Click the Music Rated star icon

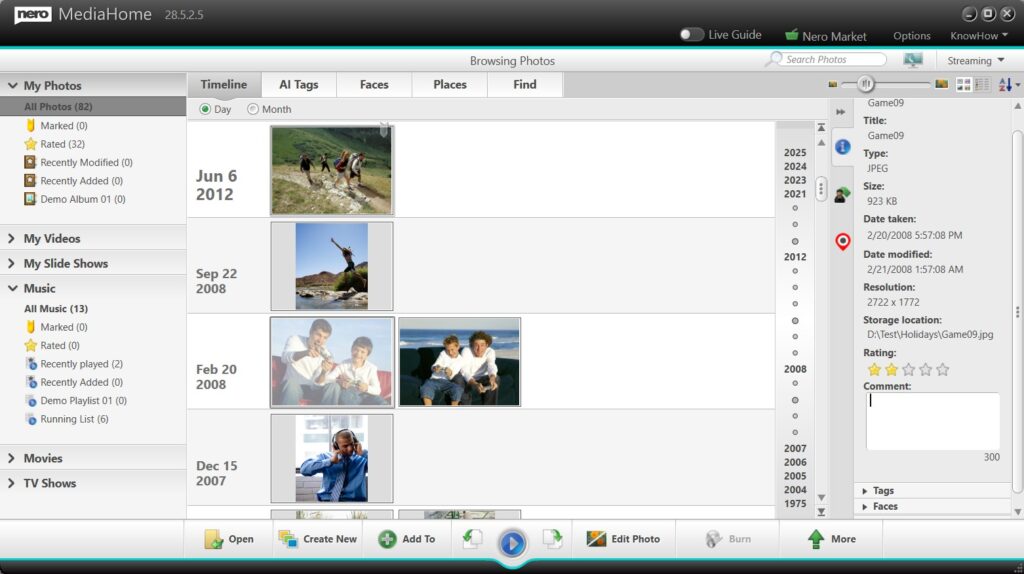(x=30, y=345)
